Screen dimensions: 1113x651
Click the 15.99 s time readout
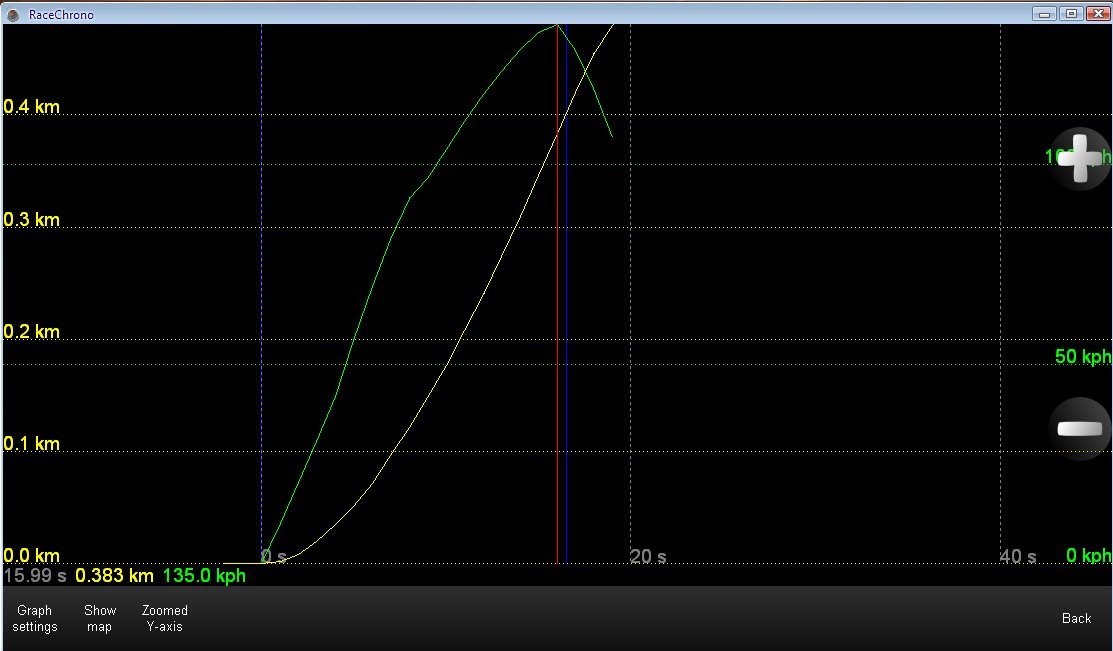[35, 576]
